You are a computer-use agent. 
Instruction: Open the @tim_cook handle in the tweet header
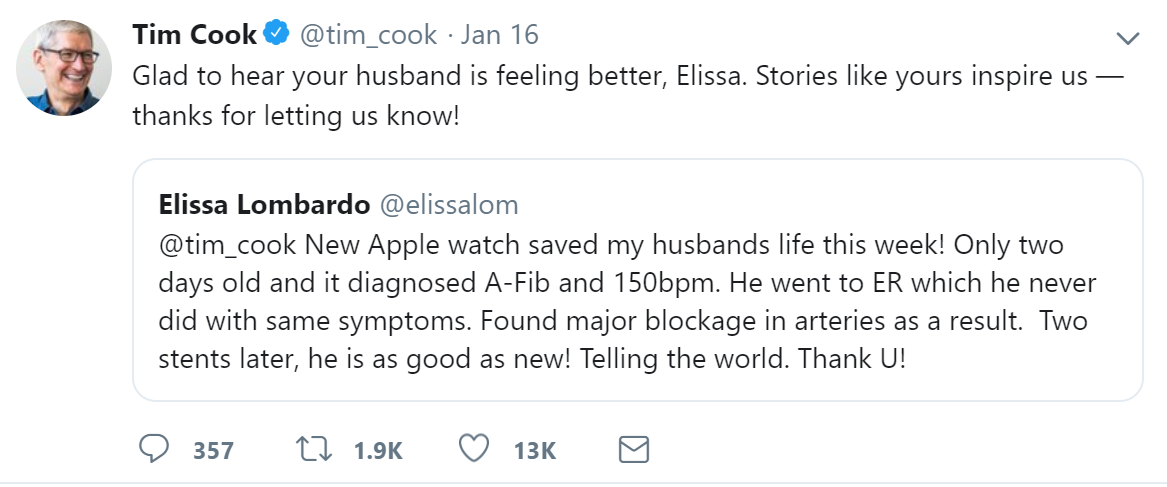(369, 35)
